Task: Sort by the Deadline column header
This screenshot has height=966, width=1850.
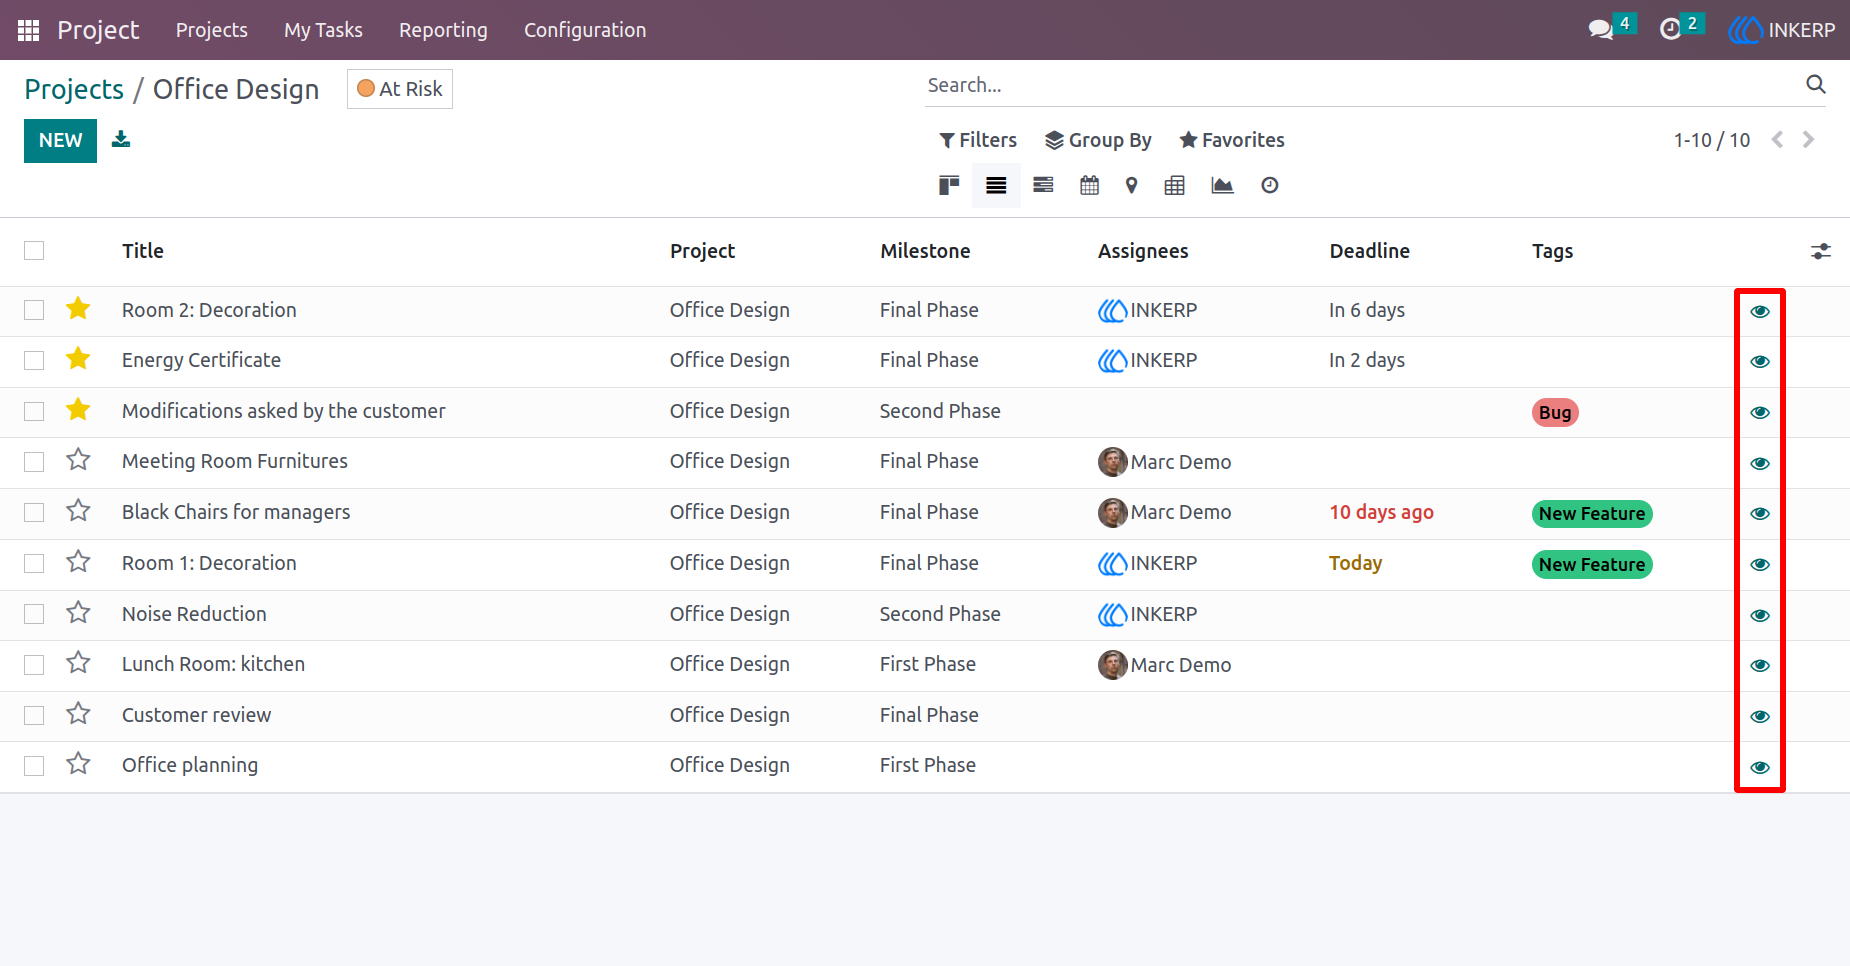Action: click(x=1370, y=251)
